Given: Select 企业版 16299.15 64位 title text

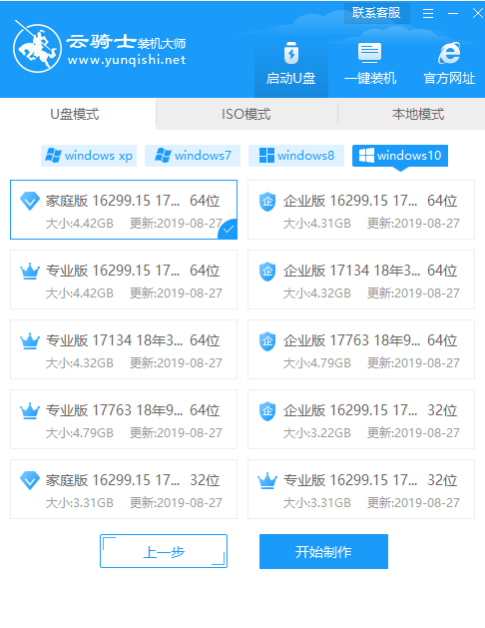Looking at the screenshot, I should tap(370, 201).
